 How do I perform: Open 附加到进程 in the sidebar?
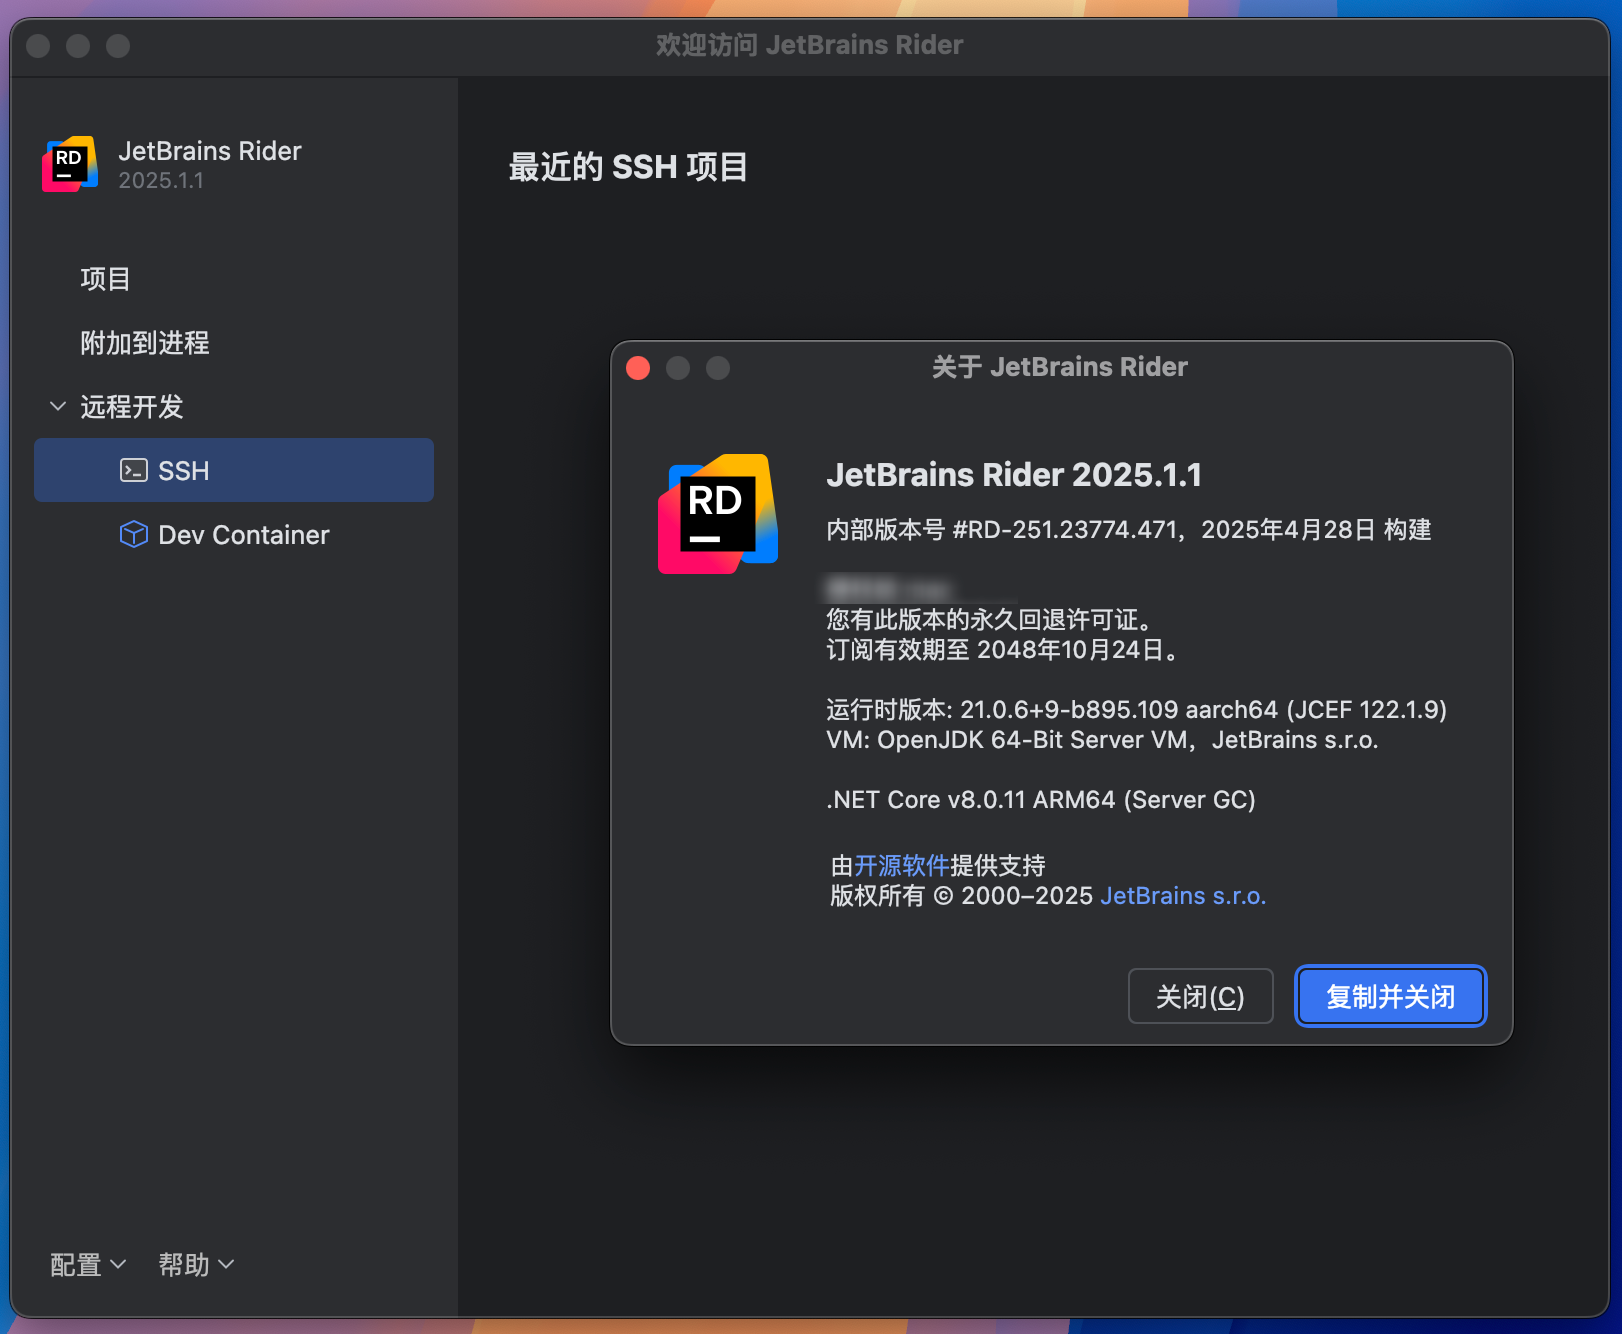(145, 343)
